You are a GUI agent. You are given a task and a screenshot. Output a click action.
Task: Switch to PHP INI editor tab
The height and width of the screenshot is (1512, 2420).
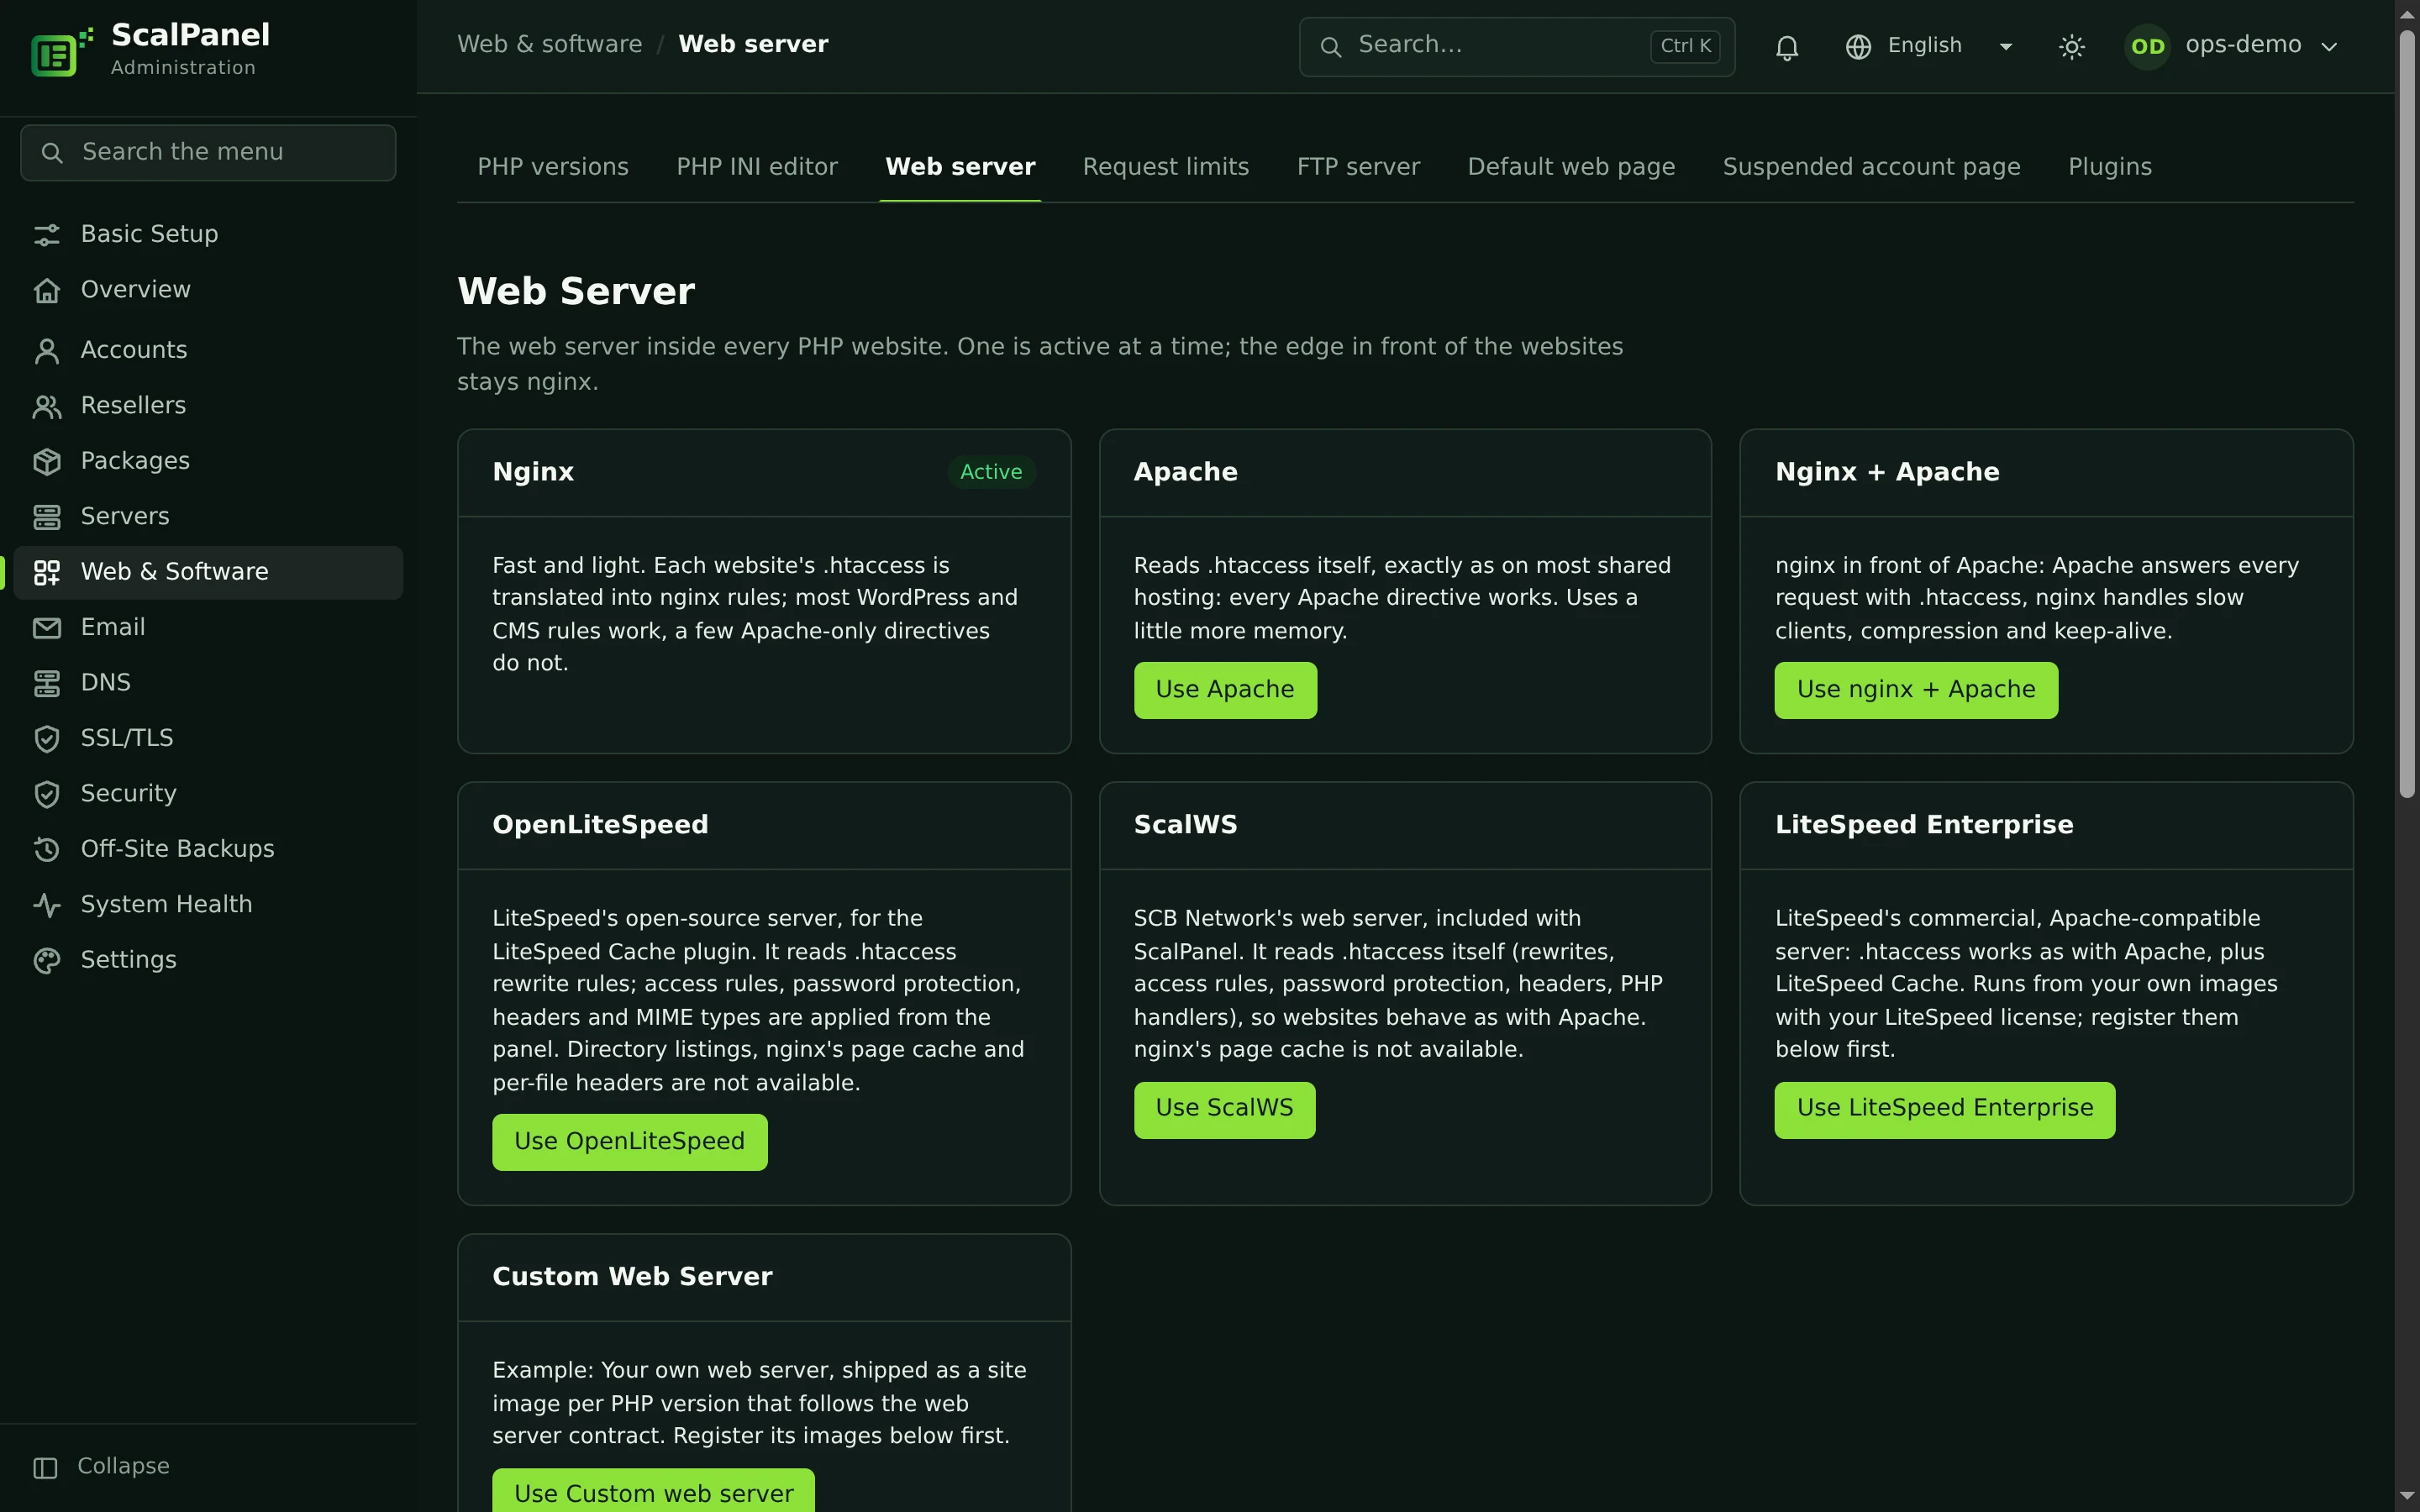click(x=757, y=167)
